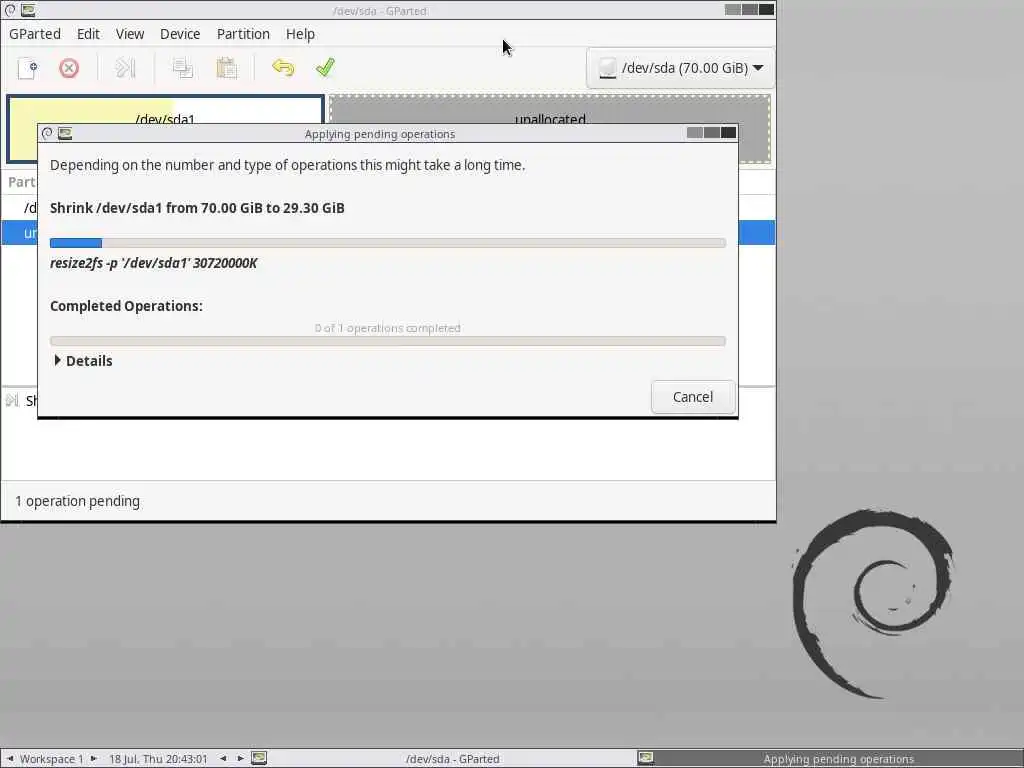Click the window menu icon of the Applying dialog title bar

(x=47, y=133)
